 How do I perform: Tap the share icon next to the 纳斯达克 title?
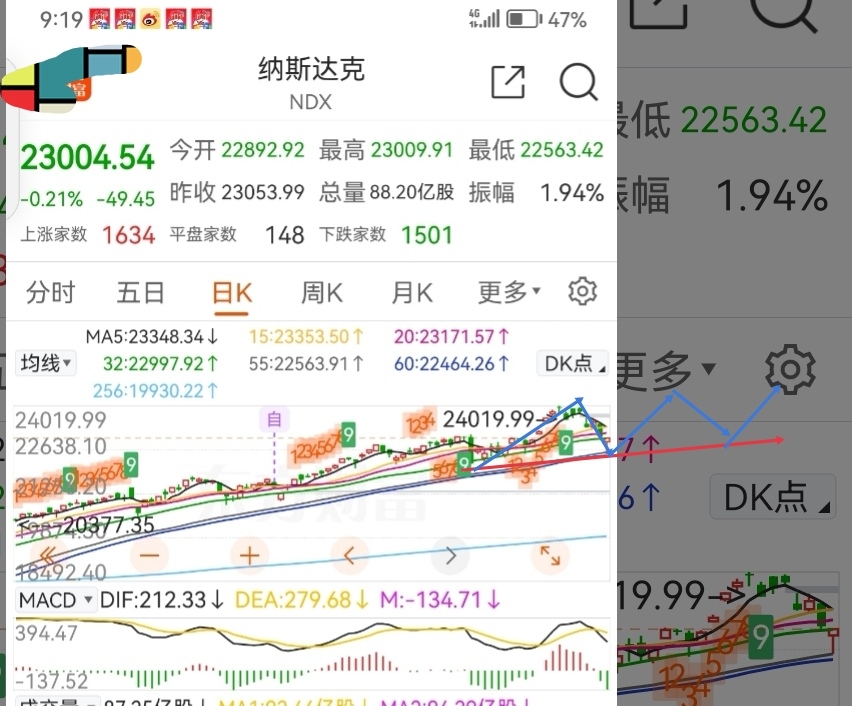508,82
